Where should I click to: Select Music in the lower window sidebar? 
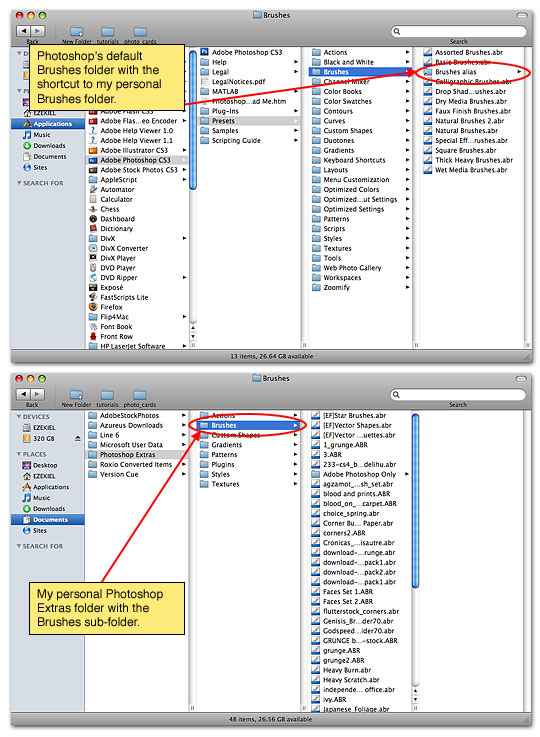[x=36, y=498]
